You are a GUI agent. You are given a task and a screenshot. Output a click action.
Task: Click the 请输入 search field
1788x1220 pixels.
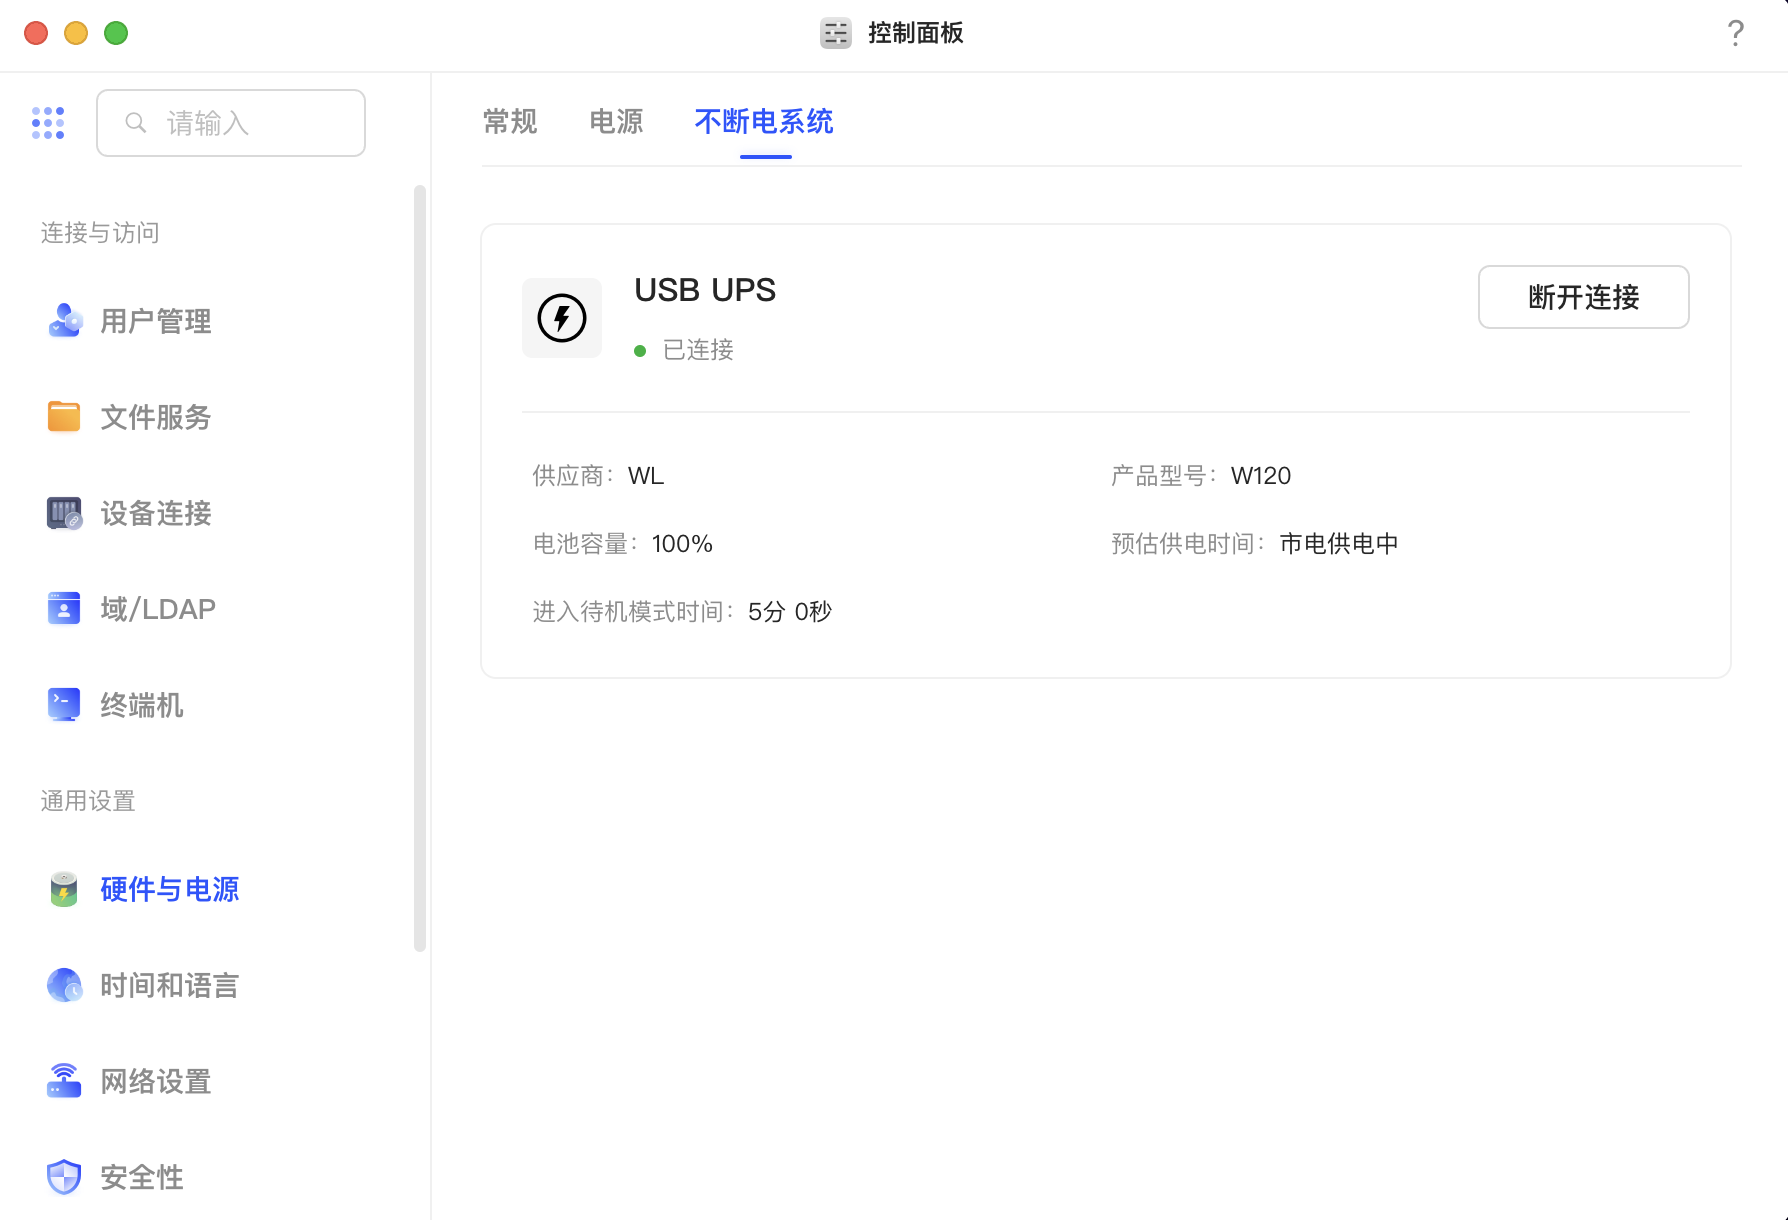[x=230, y=122]
